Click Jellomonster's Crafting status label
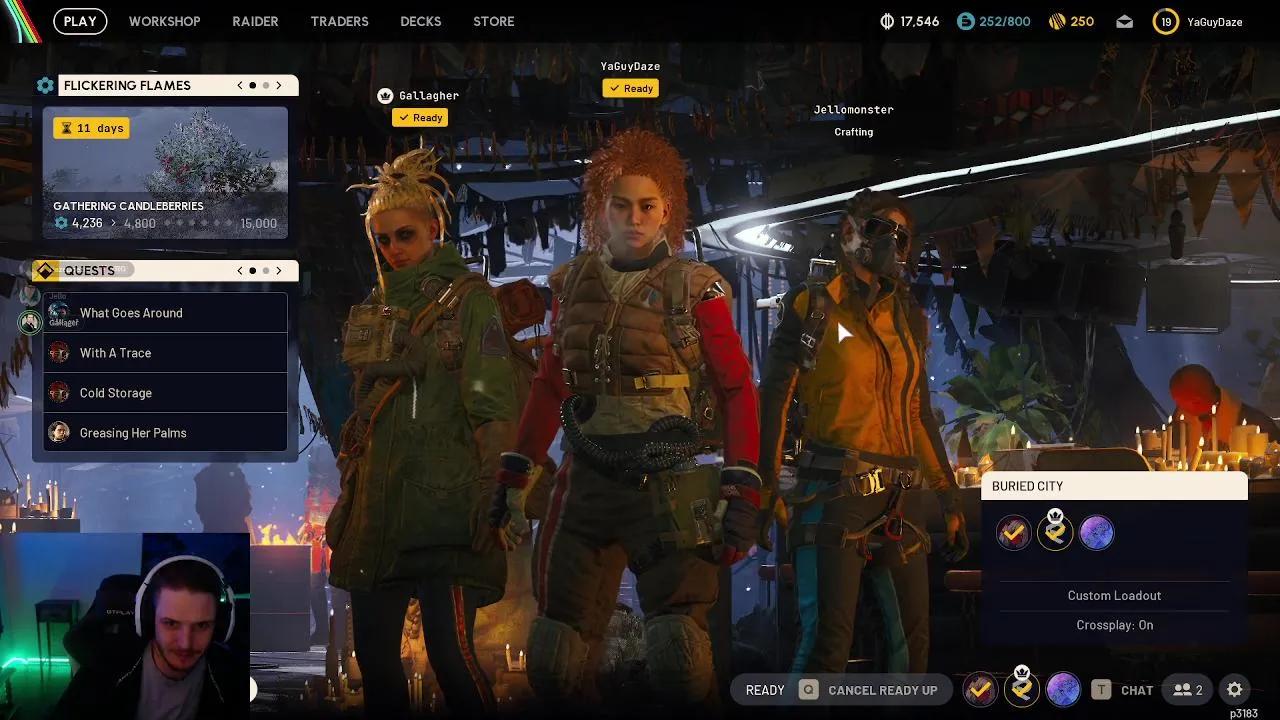The width and height of the screenshot is (1280, 720). (x=854, y=132)
